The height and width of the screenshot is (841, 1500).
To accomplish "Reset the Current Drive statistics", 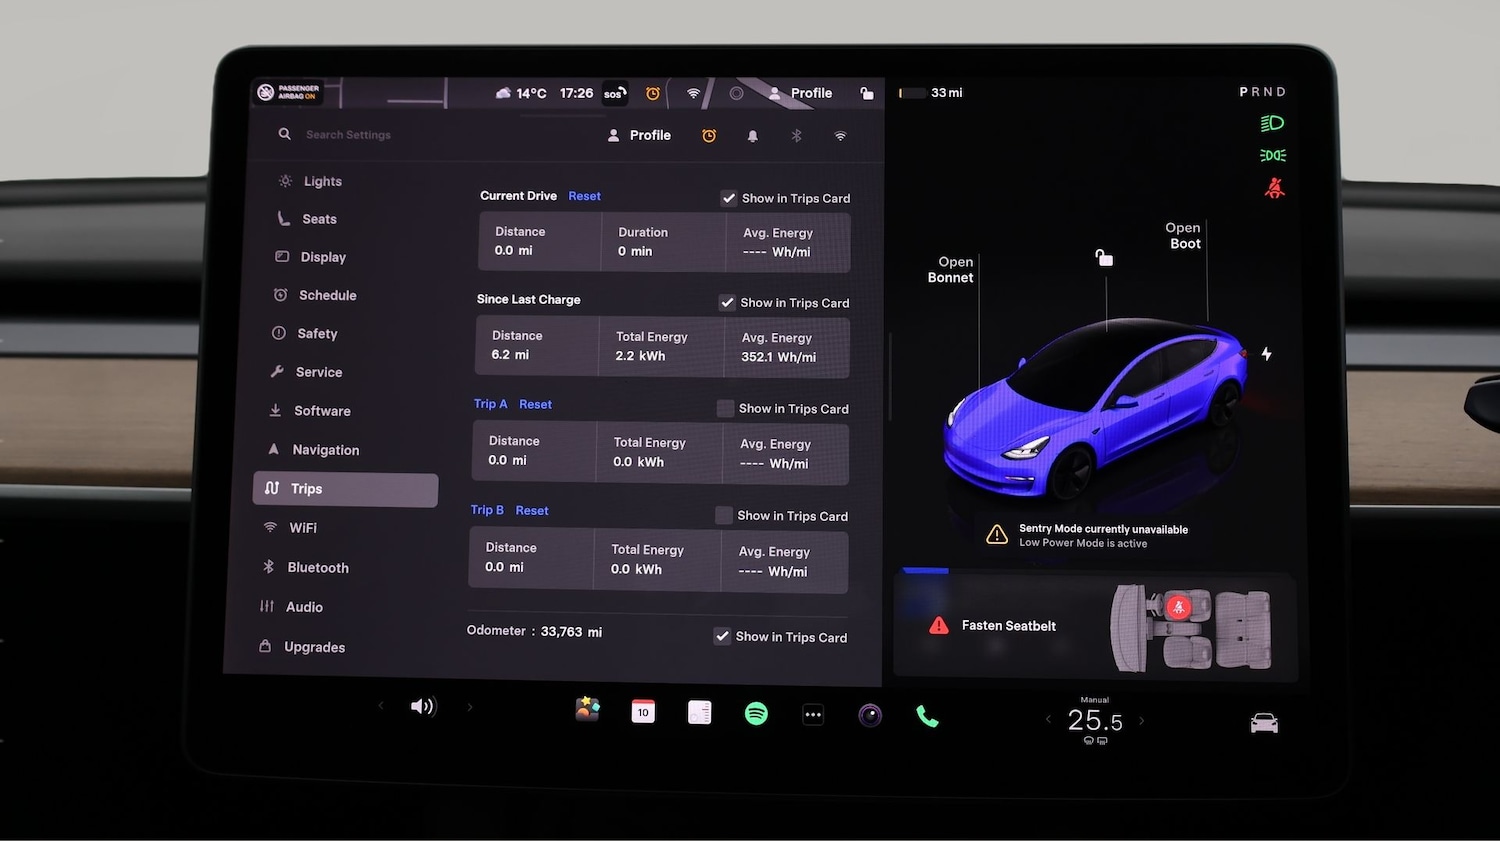I will [584, 195].
